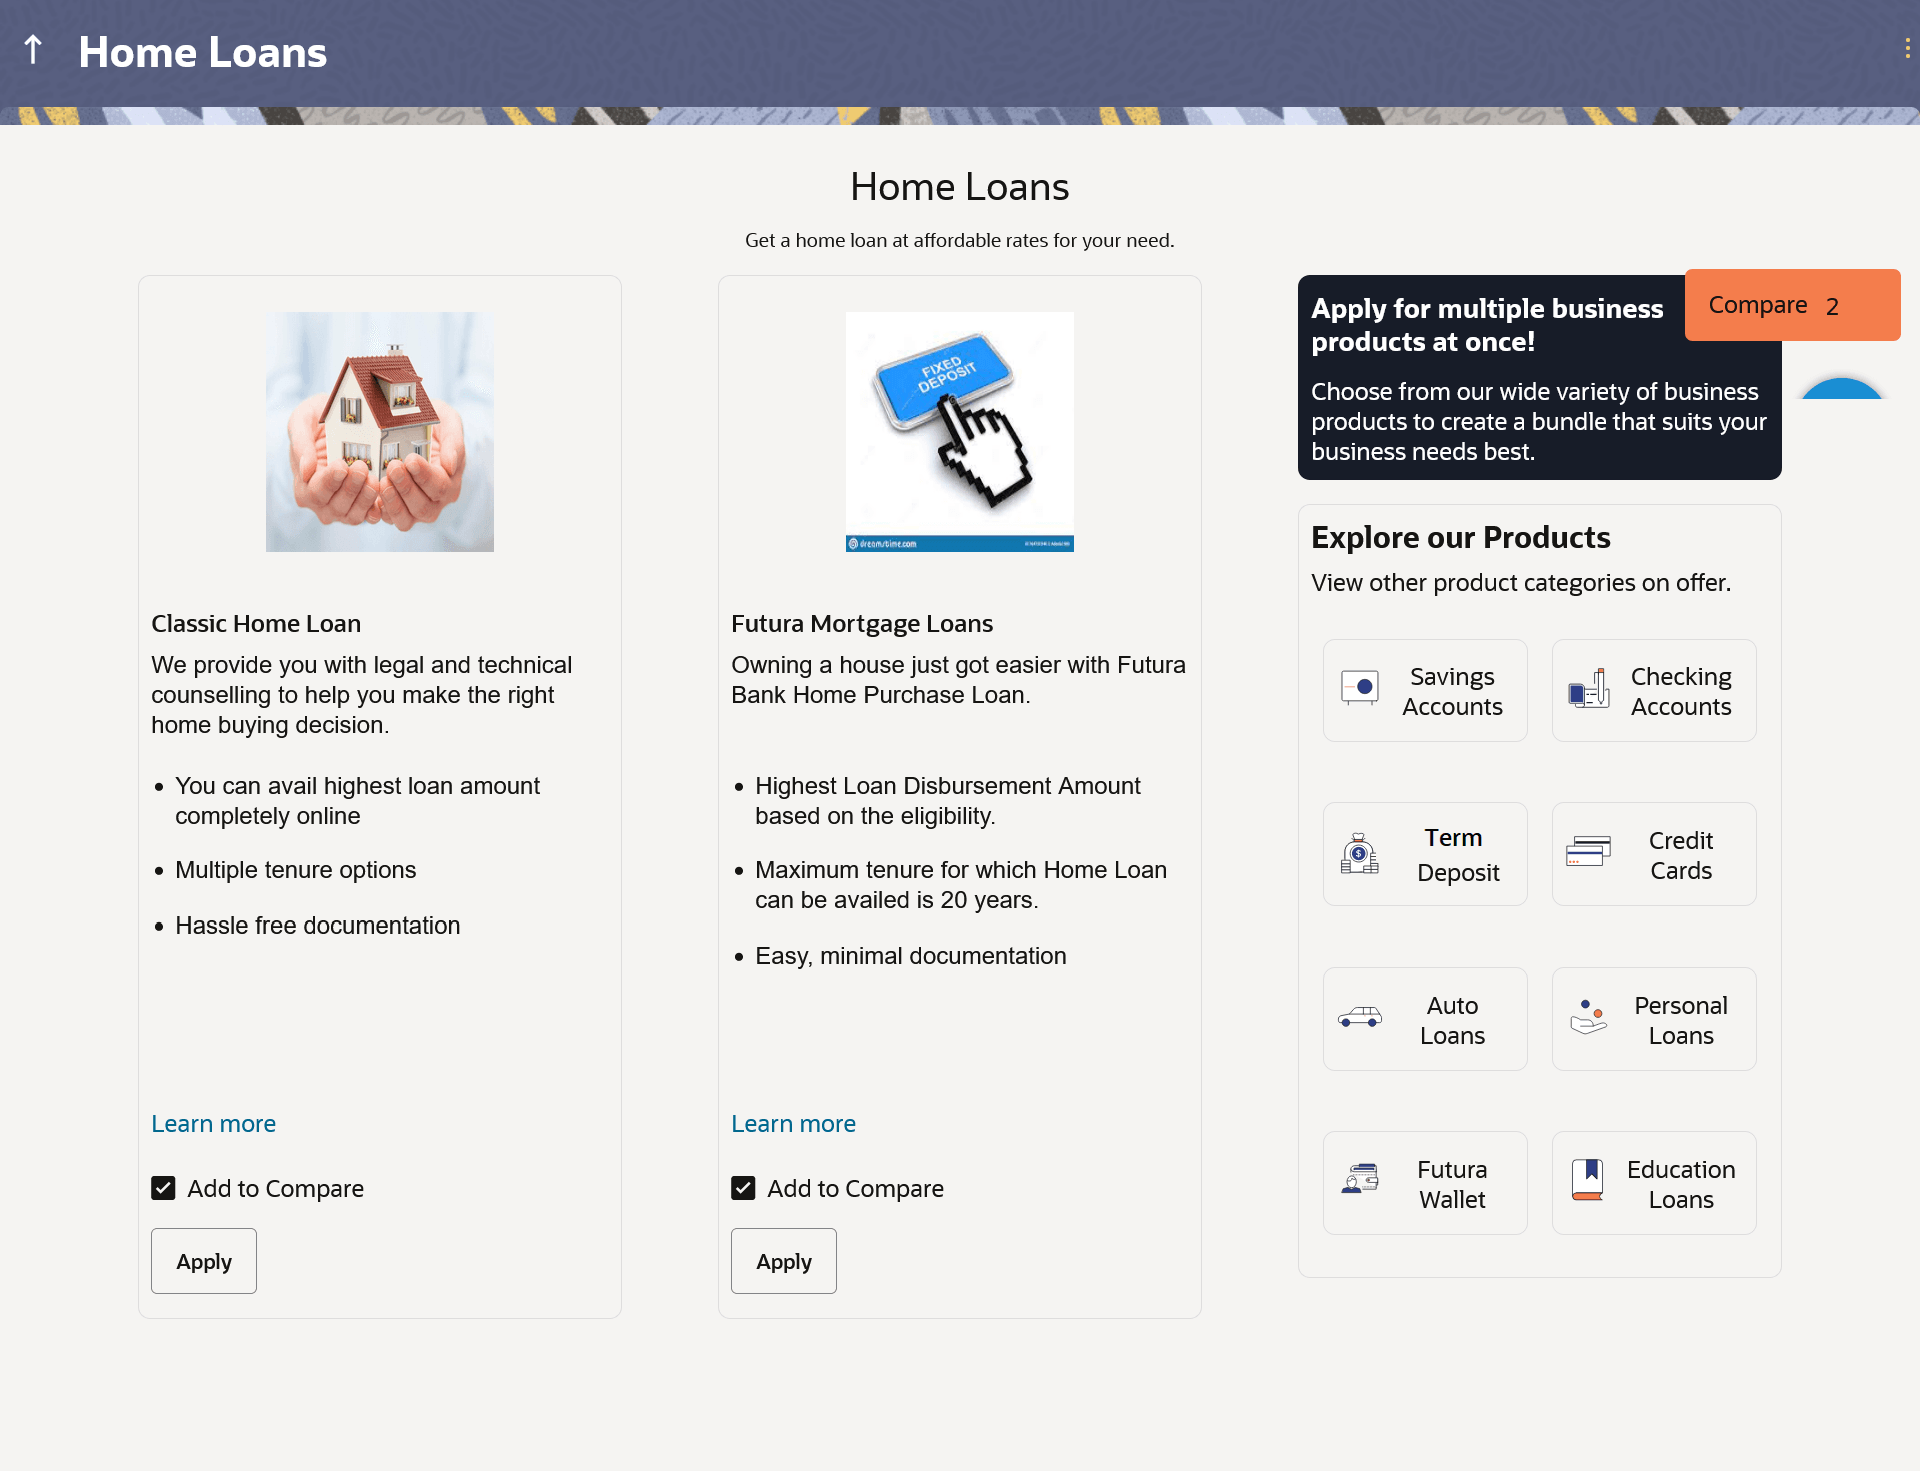The image size is (1920, 1471).
Task: Click the blue floating circle button
Action: 1842,390
